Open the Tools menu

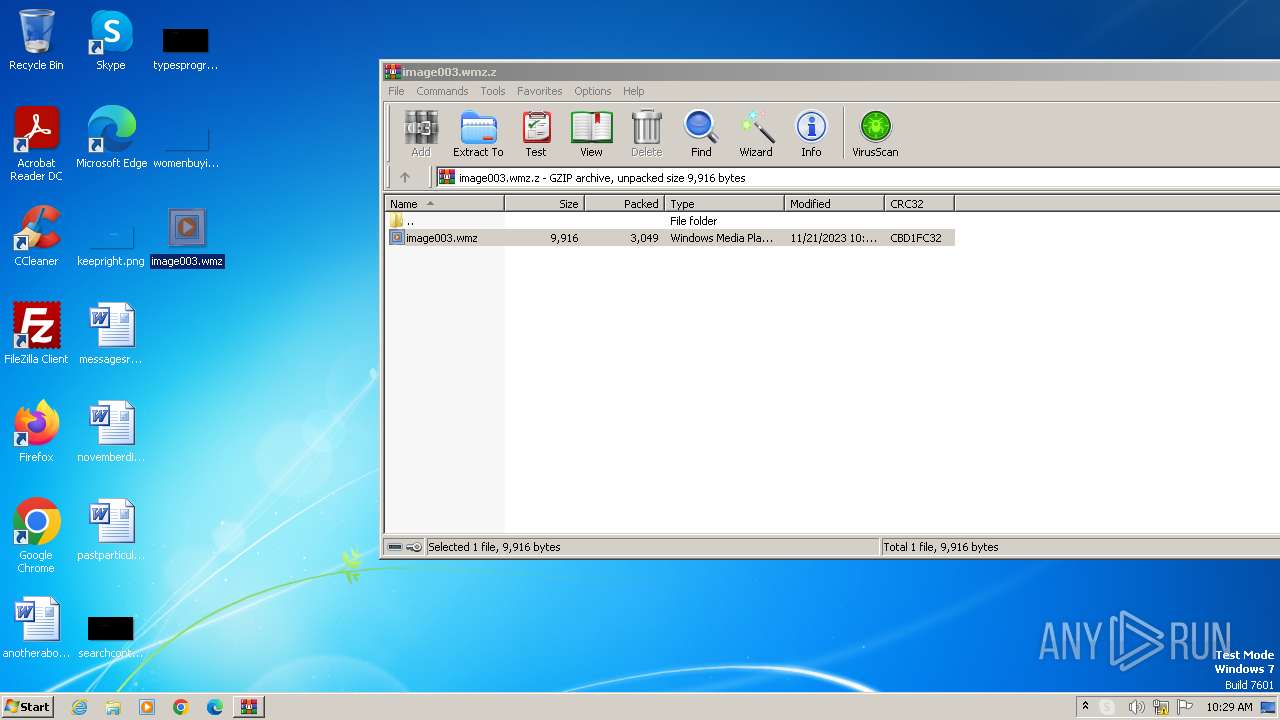tap(493, 91)
